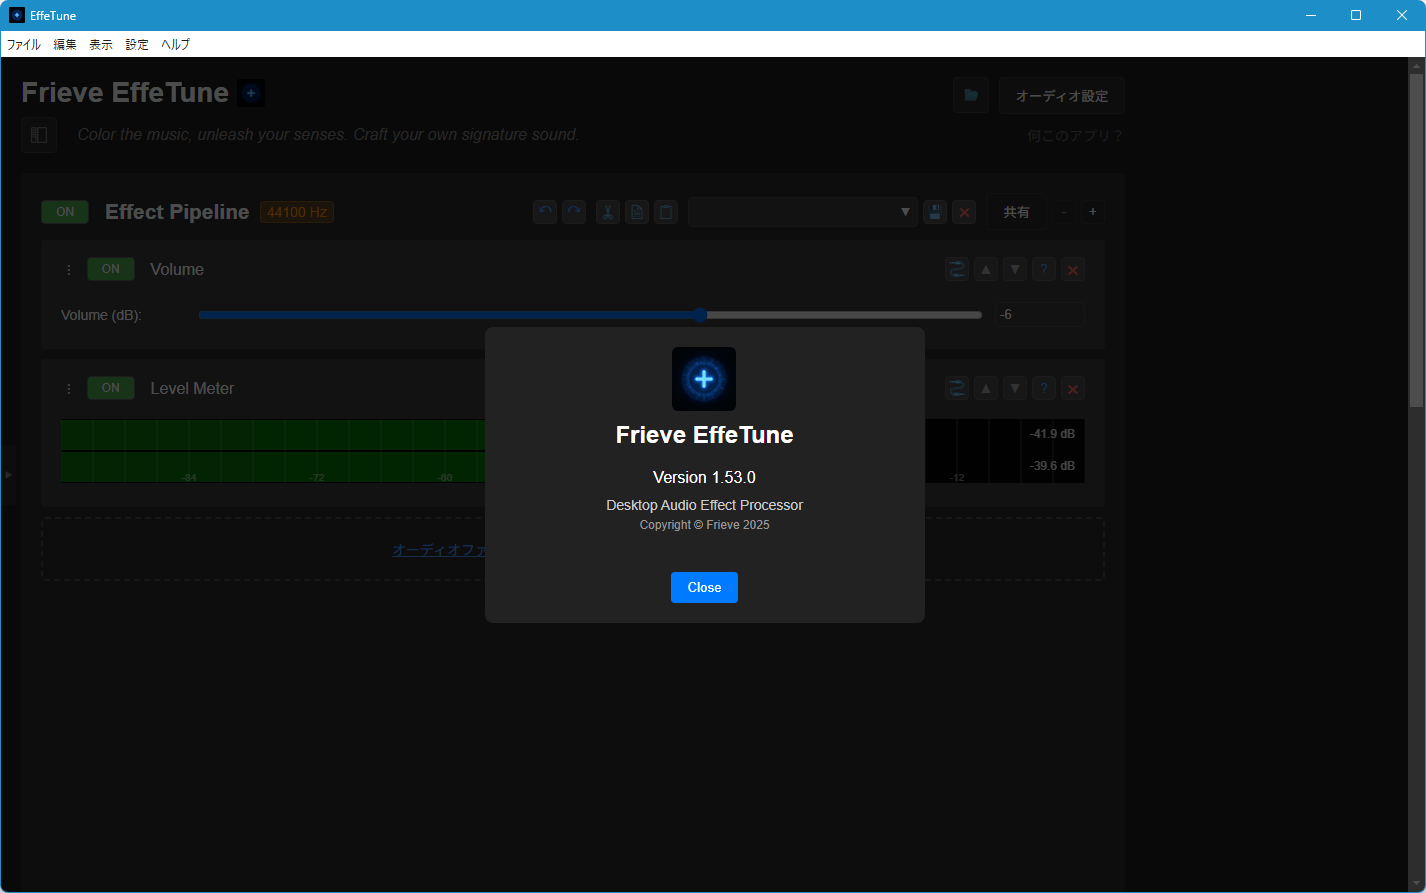This screenshot has width=1426, height=893.
Task: Click the Volume effect title
Action: pos(177,269)
